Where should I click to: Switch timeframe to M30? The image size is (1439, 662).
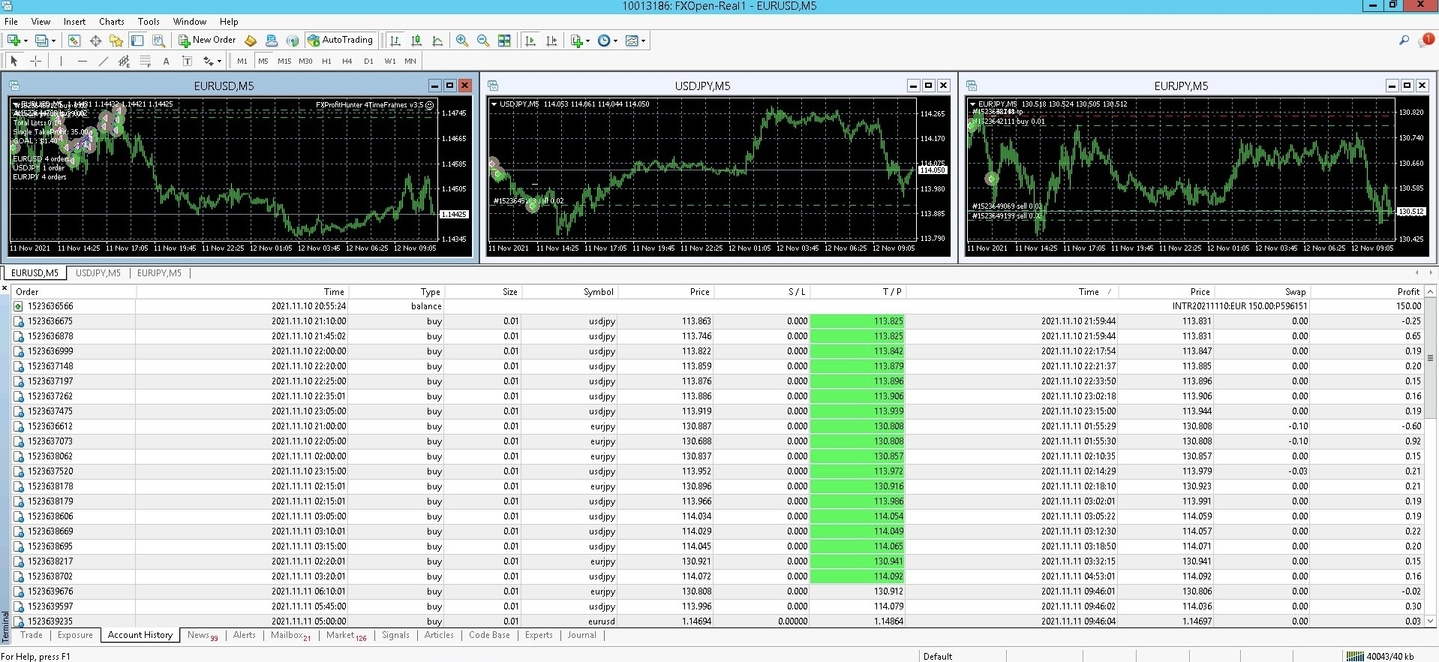[x=305, y=61]
